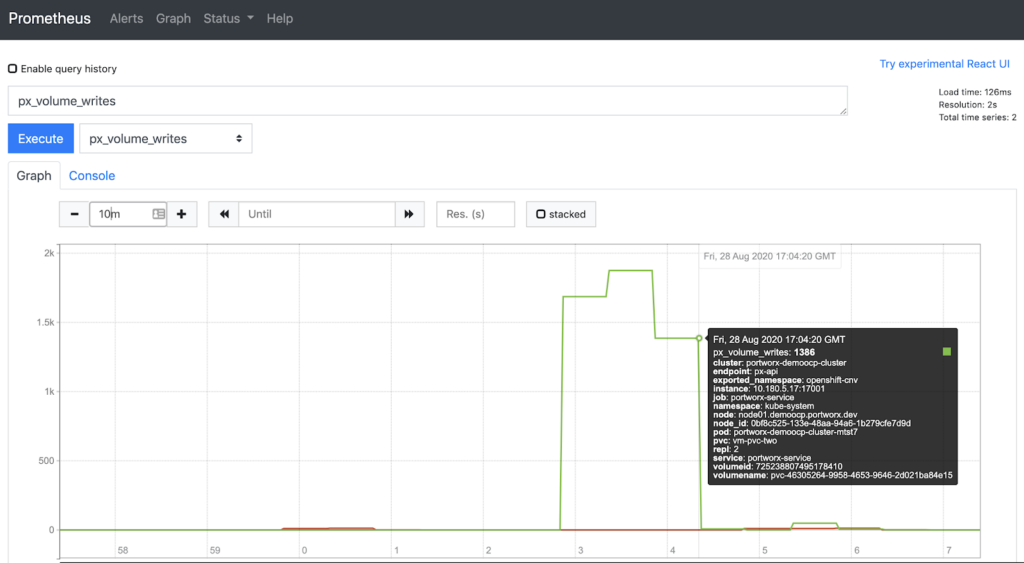Click the icon inside the range input

158,214
